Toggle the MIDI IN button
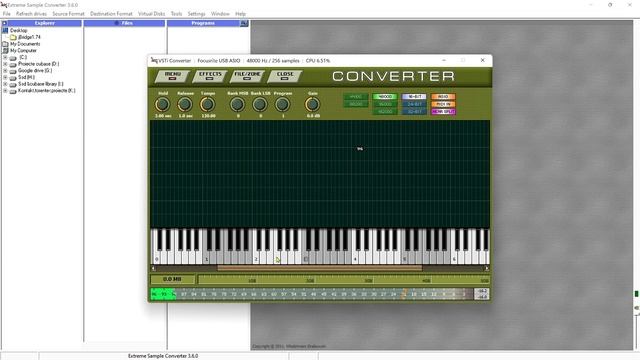This screenshot has height=360, width=640. pyautogui.click(x=443, y=104)
